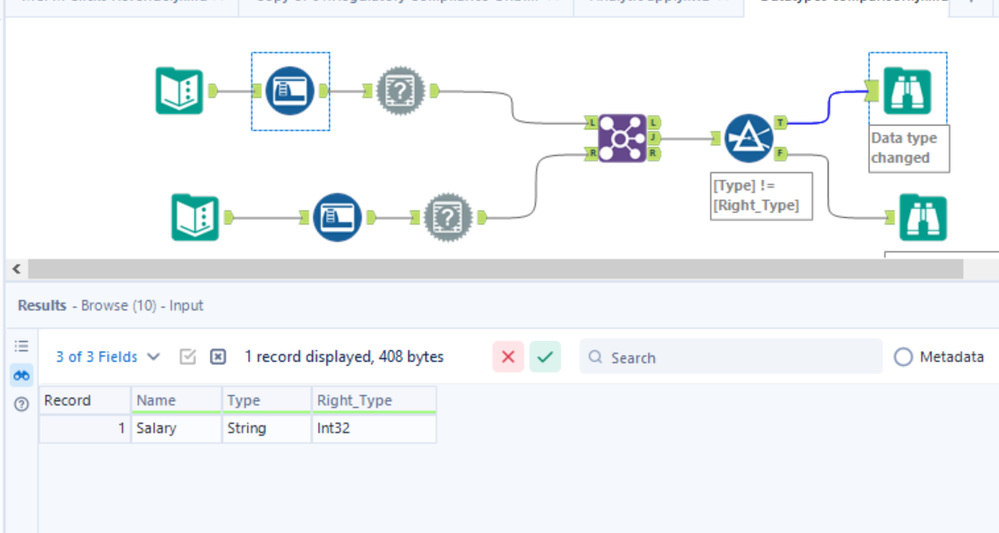Viewport: 999px width, 533px height.
Task: Click the Join tool's R input anchor
Action: [591, 153]
